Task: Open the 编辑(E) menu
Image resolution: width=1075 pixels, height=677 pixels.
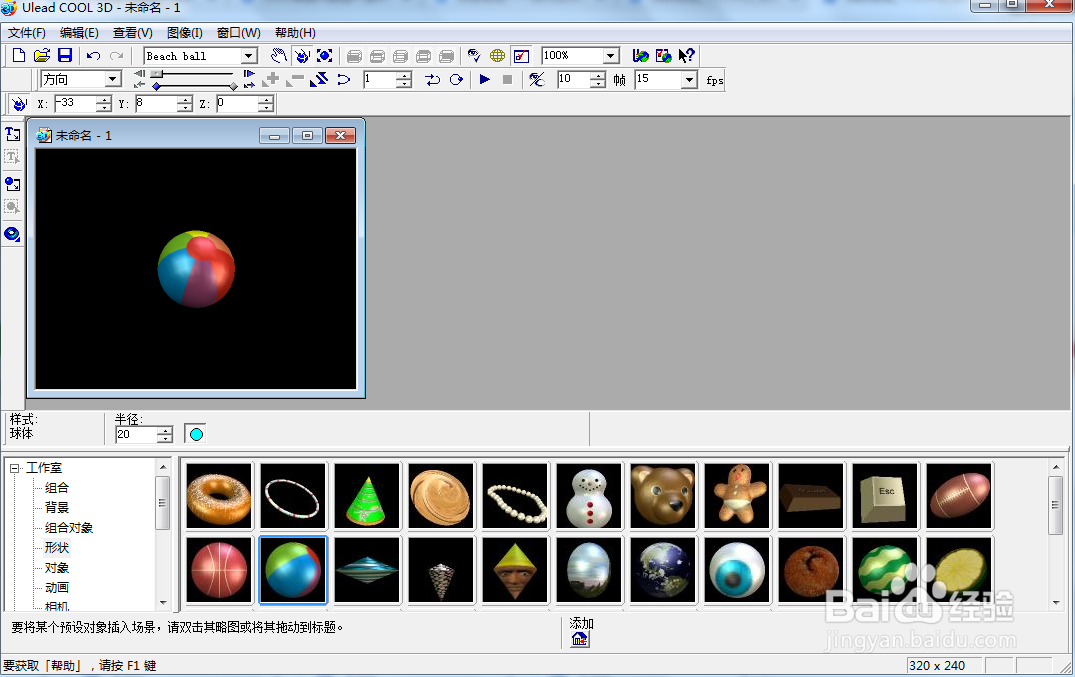Action: 79,33
